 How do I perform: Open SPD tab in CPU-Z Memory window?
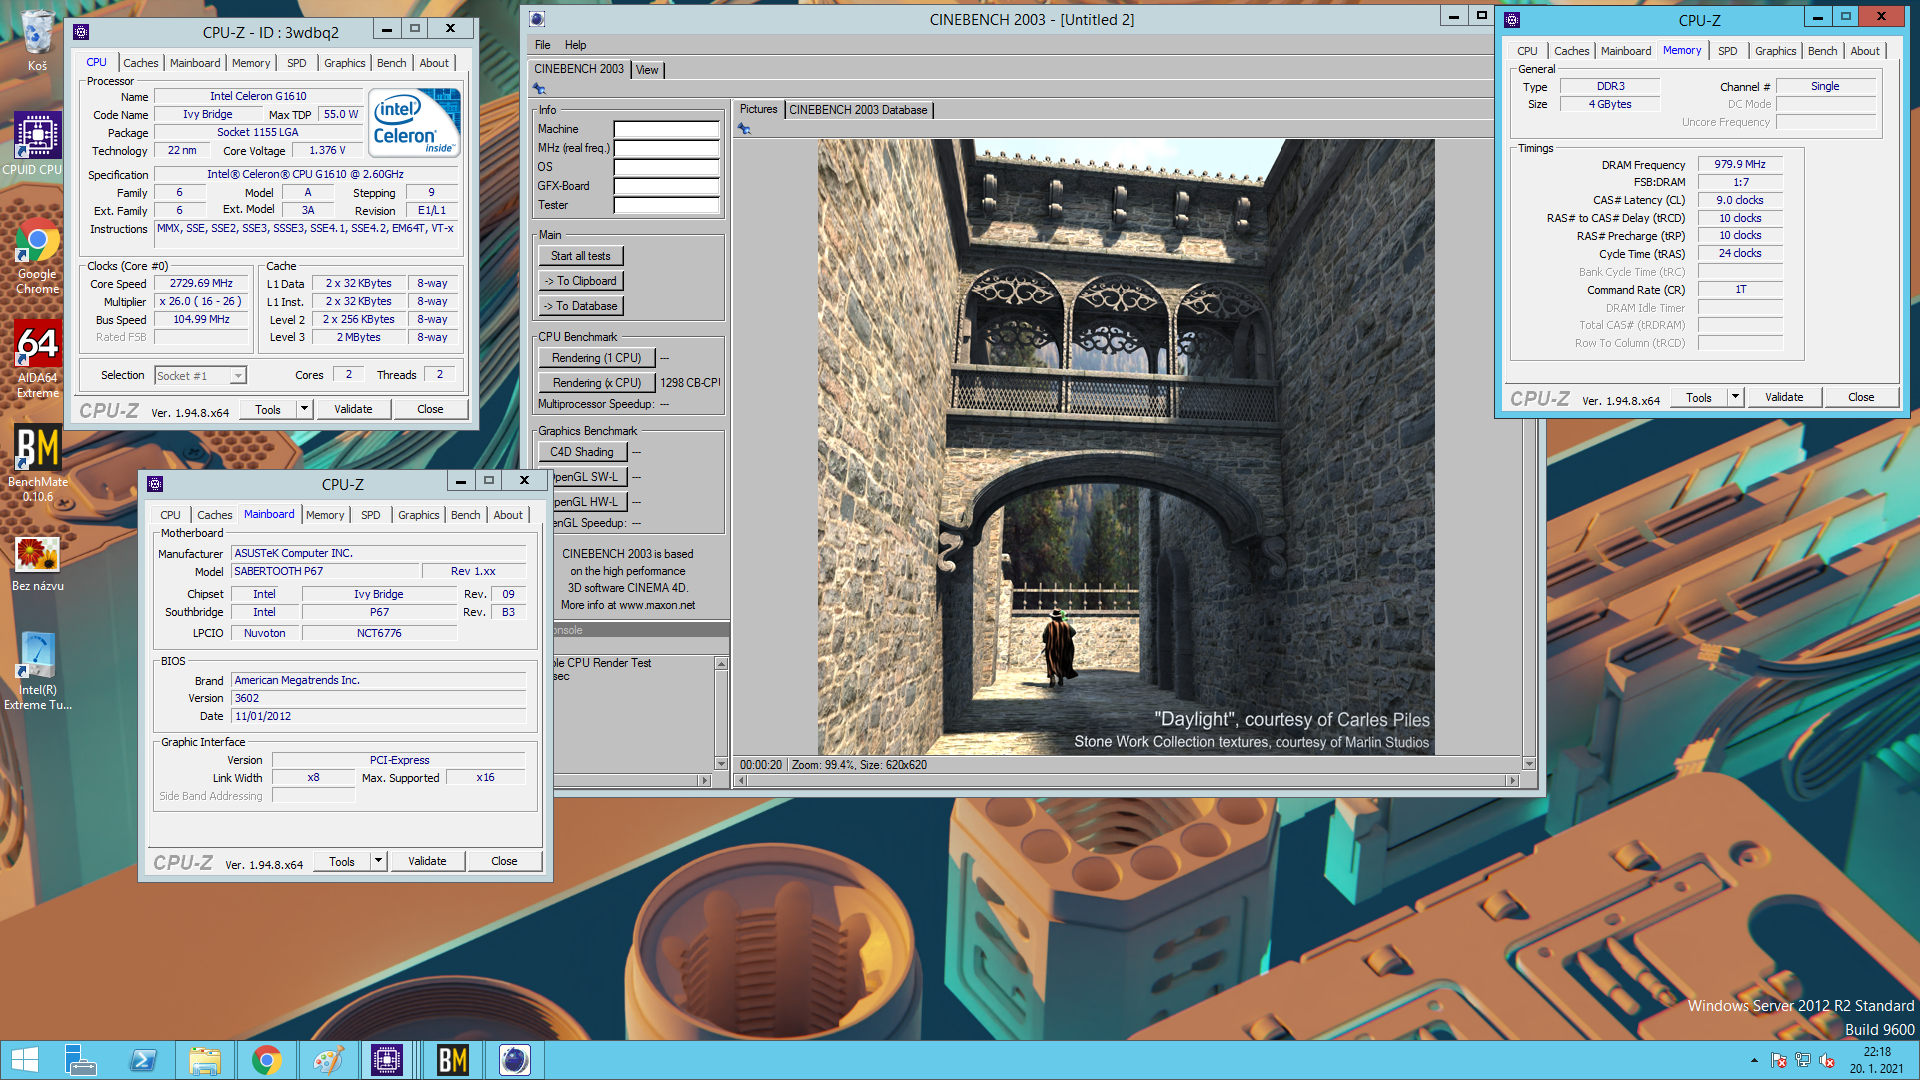[x=1727, y=51]
